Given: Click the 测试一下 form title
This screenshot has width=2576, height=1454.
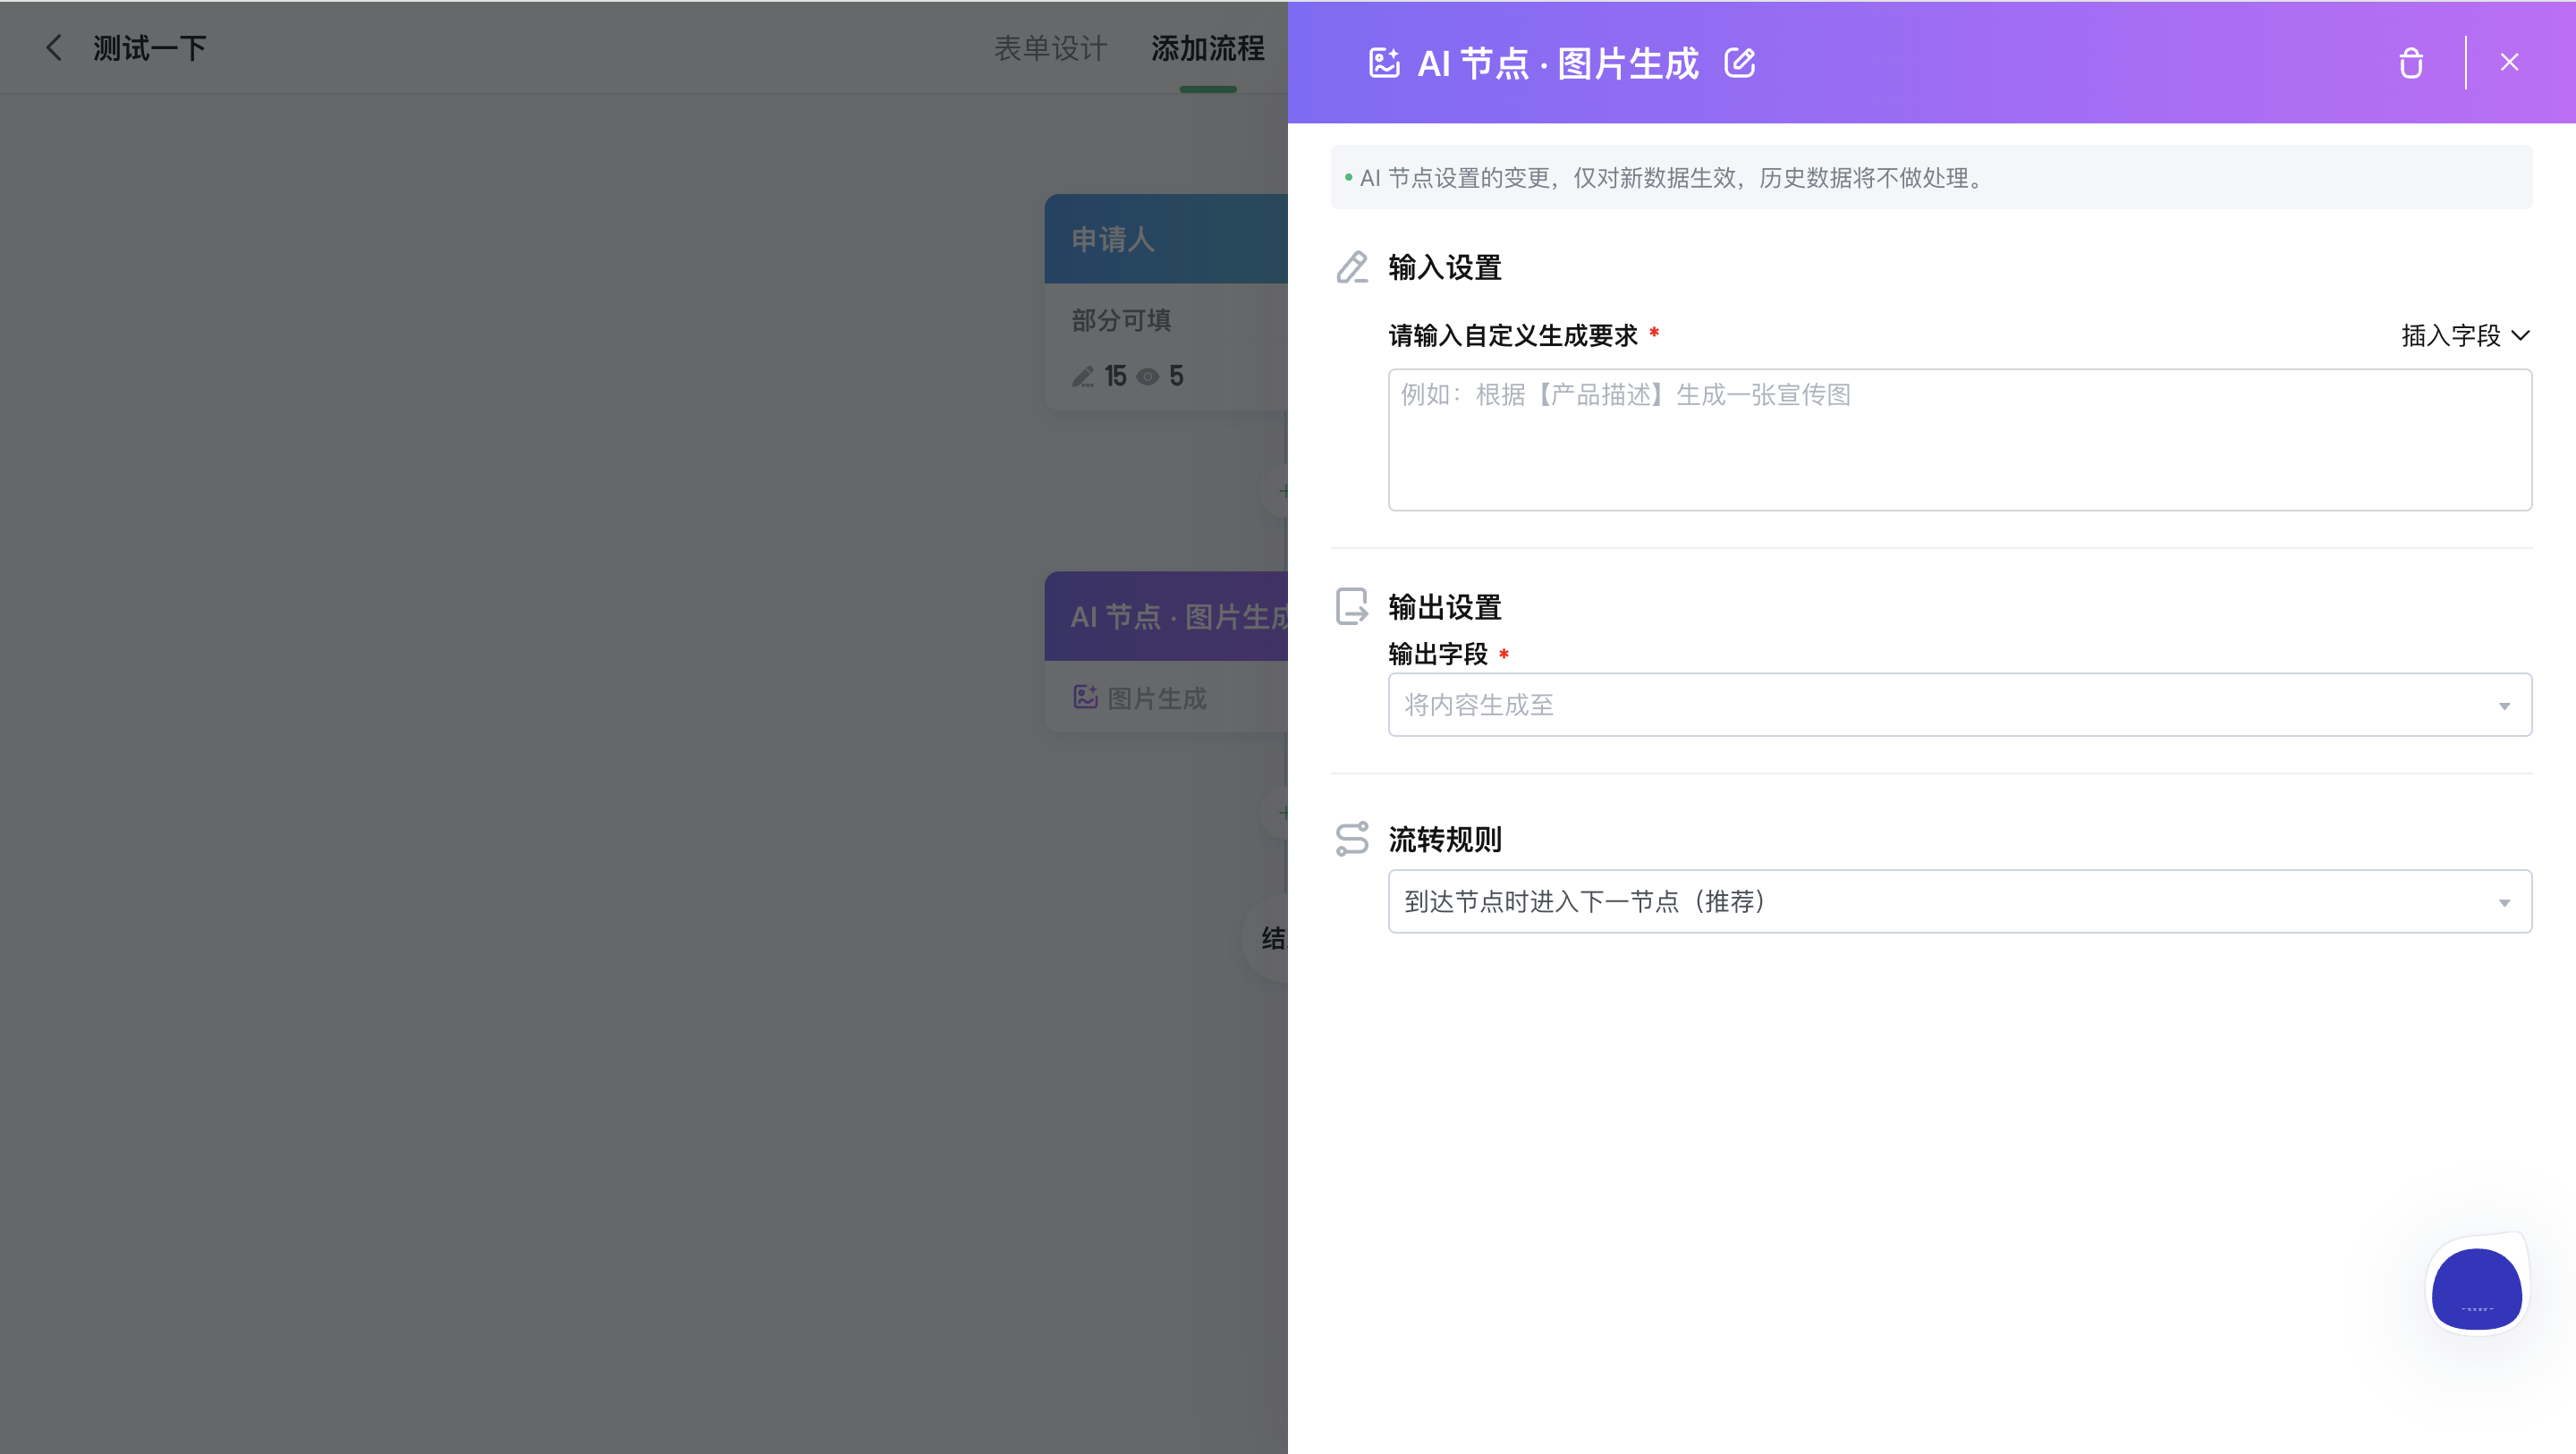Looking at the screenshot, I should pos(150,47).
